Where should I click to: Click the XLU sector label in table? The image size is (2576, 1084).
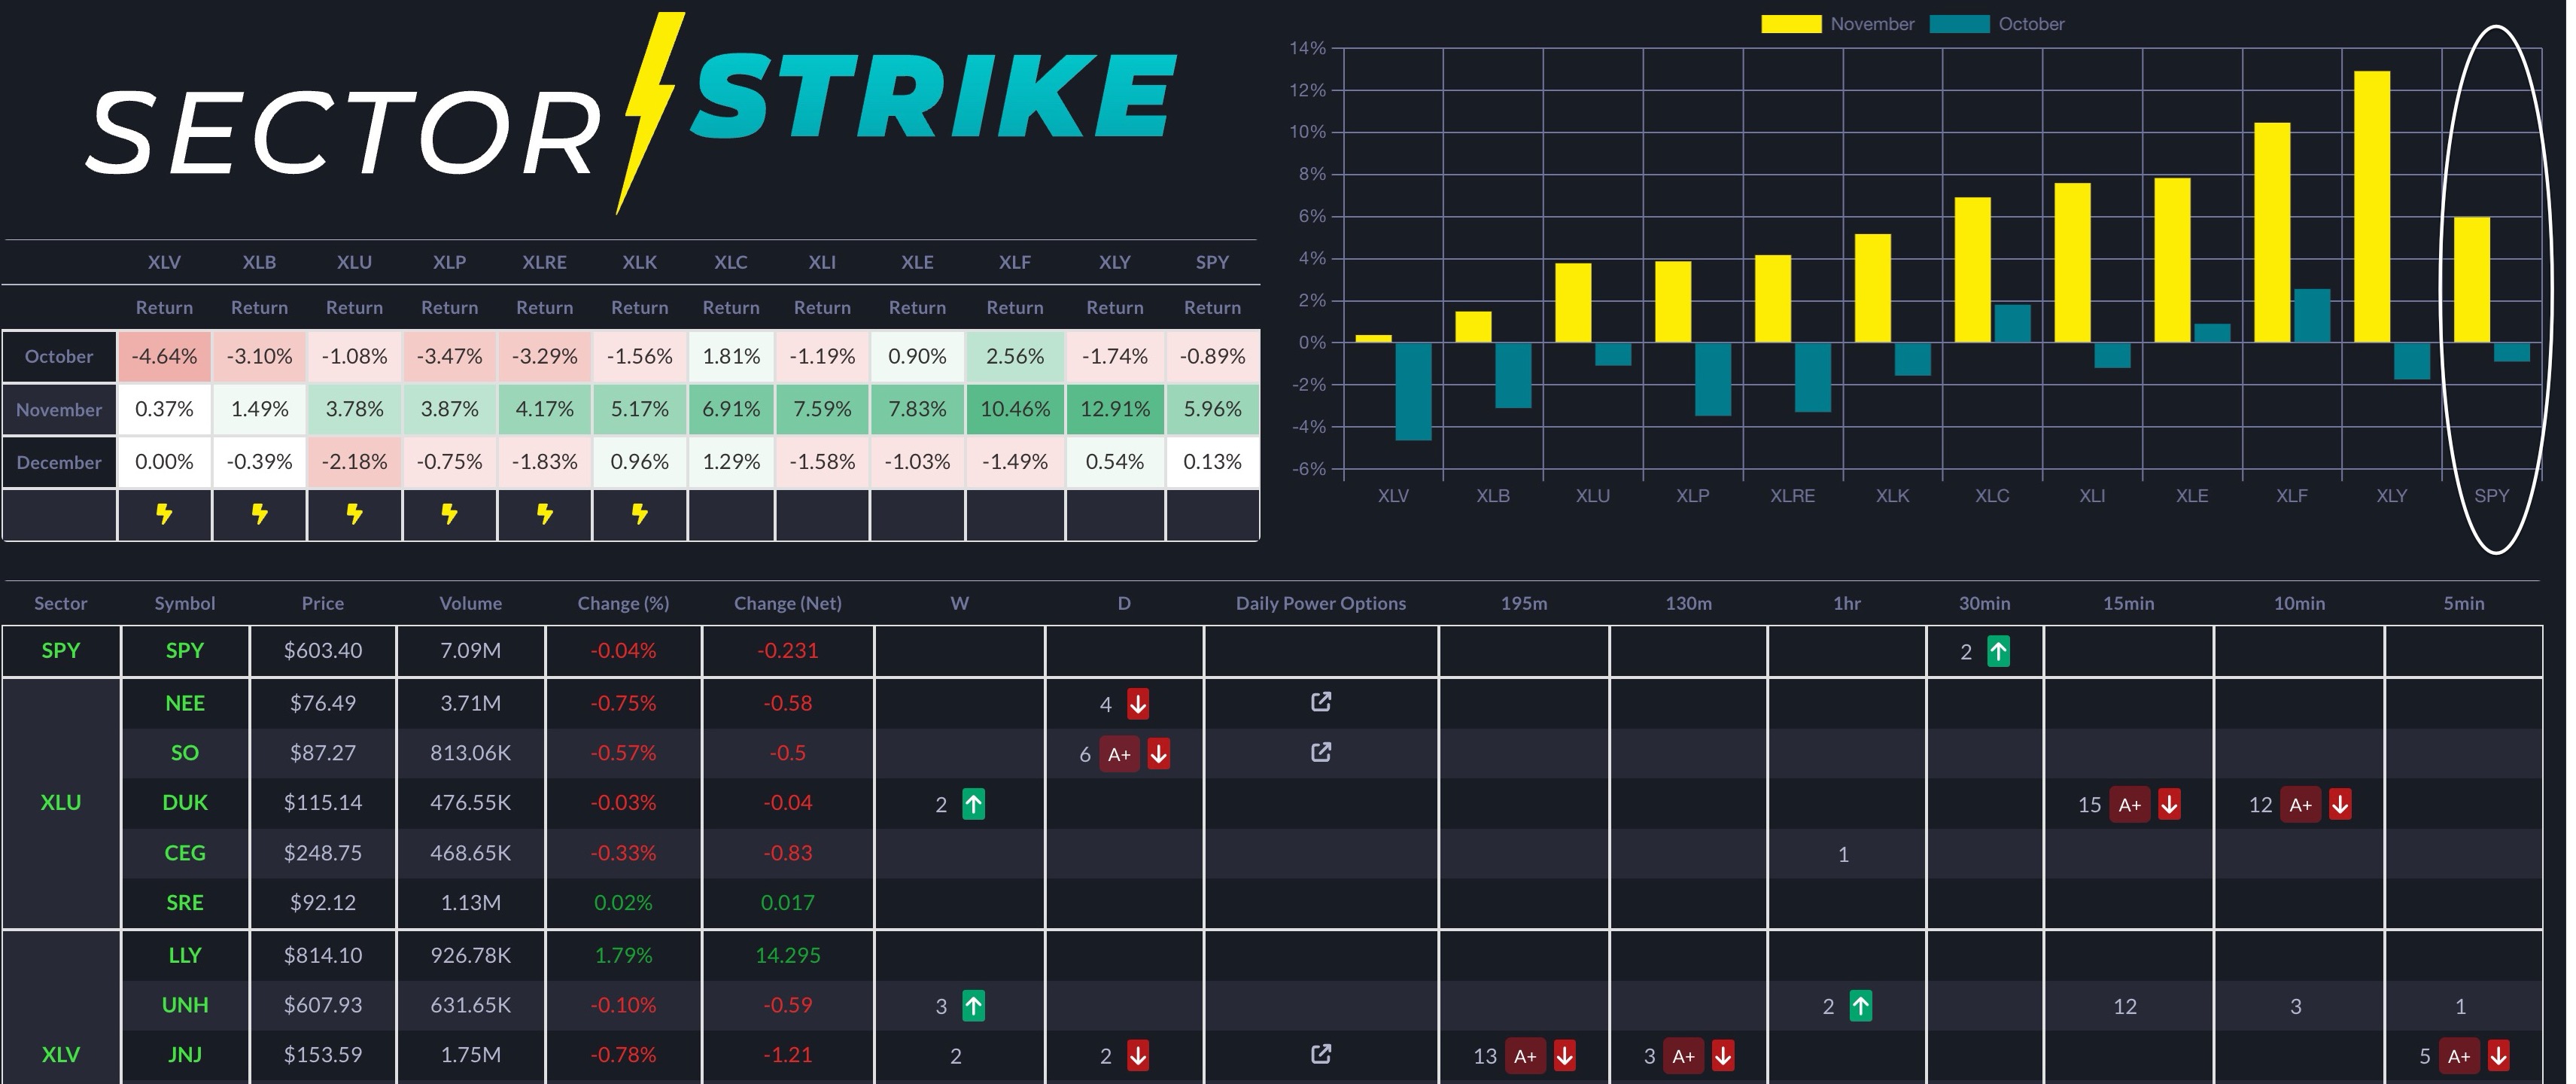click(x=60, y=803)
